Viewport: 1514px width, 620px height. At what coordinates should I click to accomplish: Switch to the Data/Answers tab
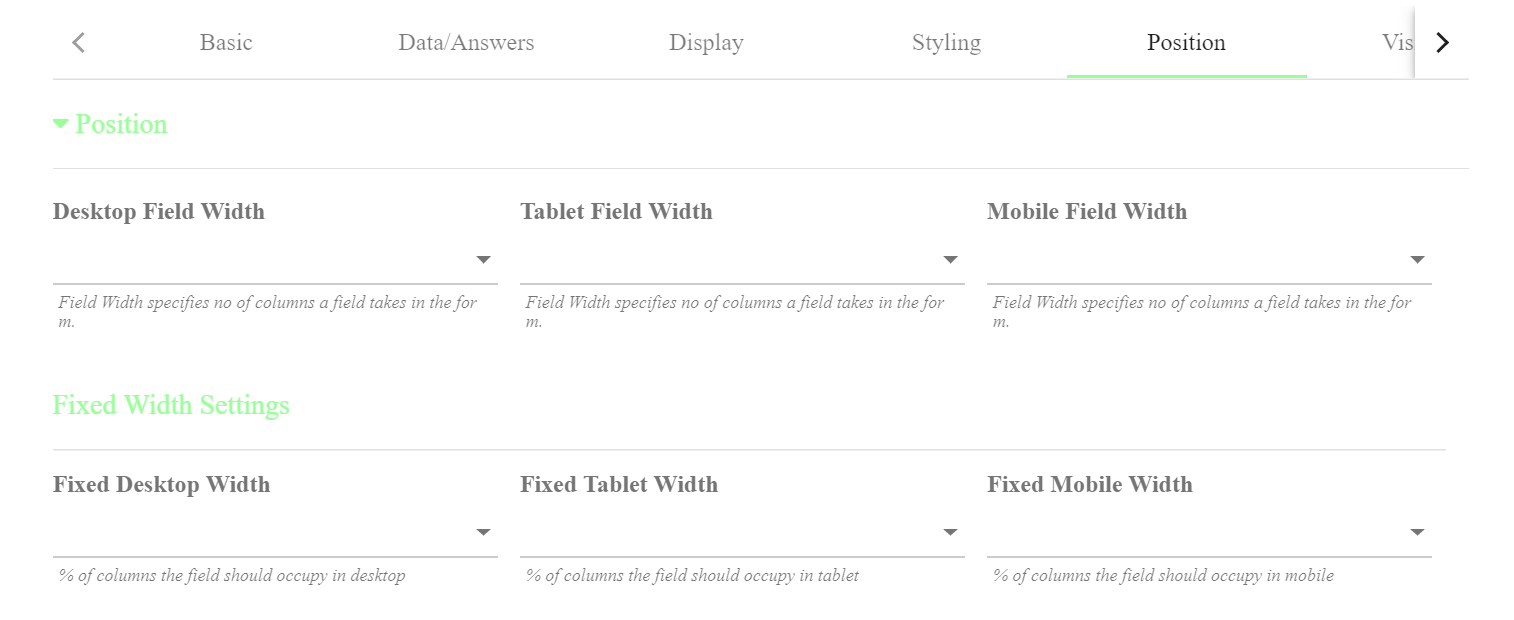466,43
